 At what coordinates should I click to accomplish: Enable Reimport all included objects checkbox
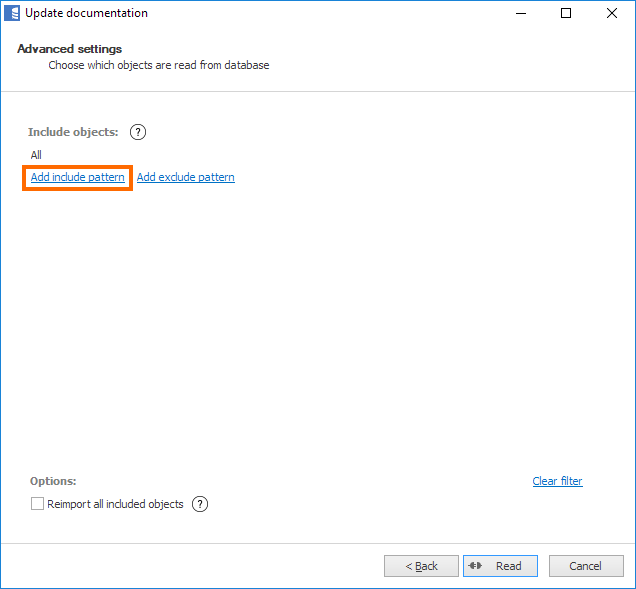(x=38, y=504)
